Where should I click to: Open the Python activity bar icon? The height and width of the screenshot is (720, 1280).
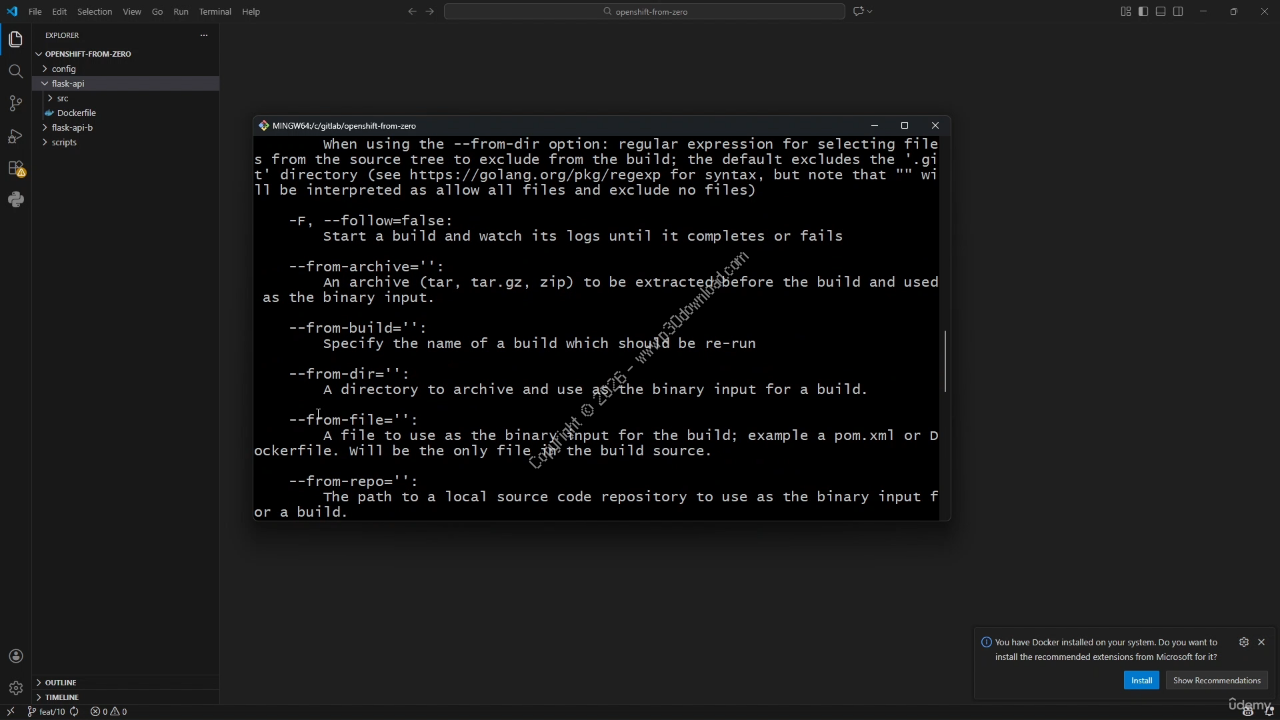15,200
